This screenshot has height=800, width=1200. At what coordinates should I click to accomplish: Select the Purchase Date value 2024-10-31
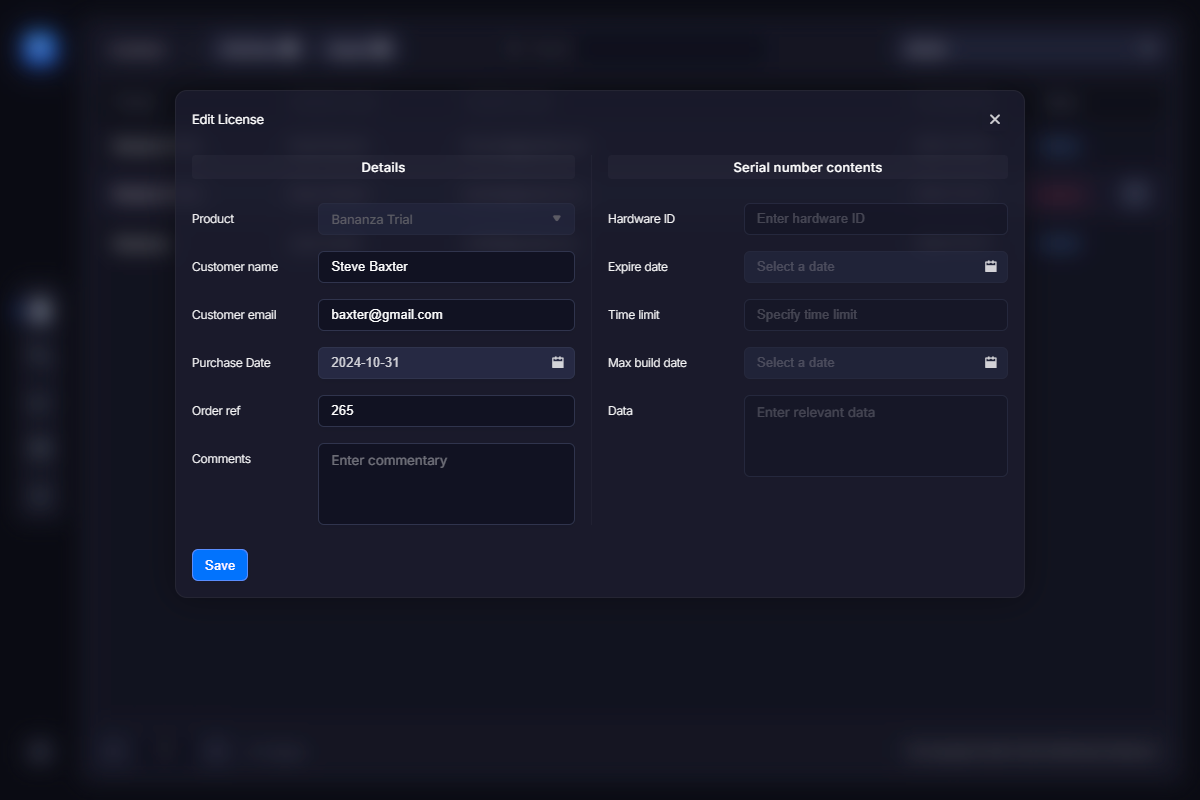366,362
